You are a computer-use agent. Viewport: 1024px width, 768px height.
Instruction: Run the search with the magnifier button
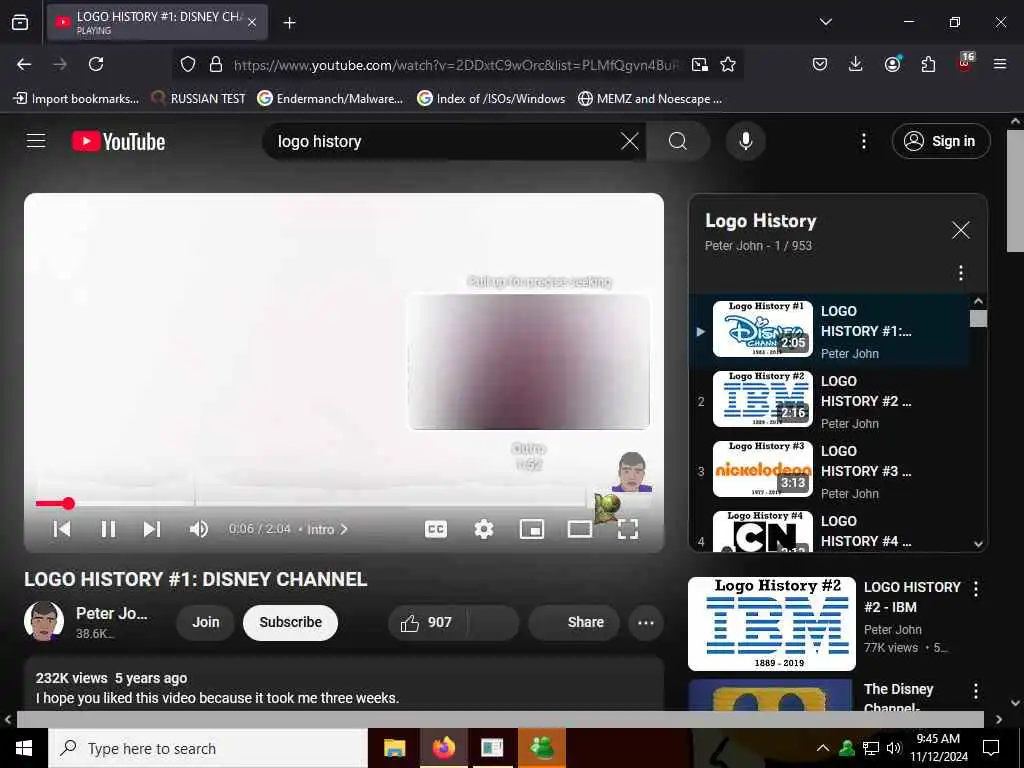click(x=678, y=141)
